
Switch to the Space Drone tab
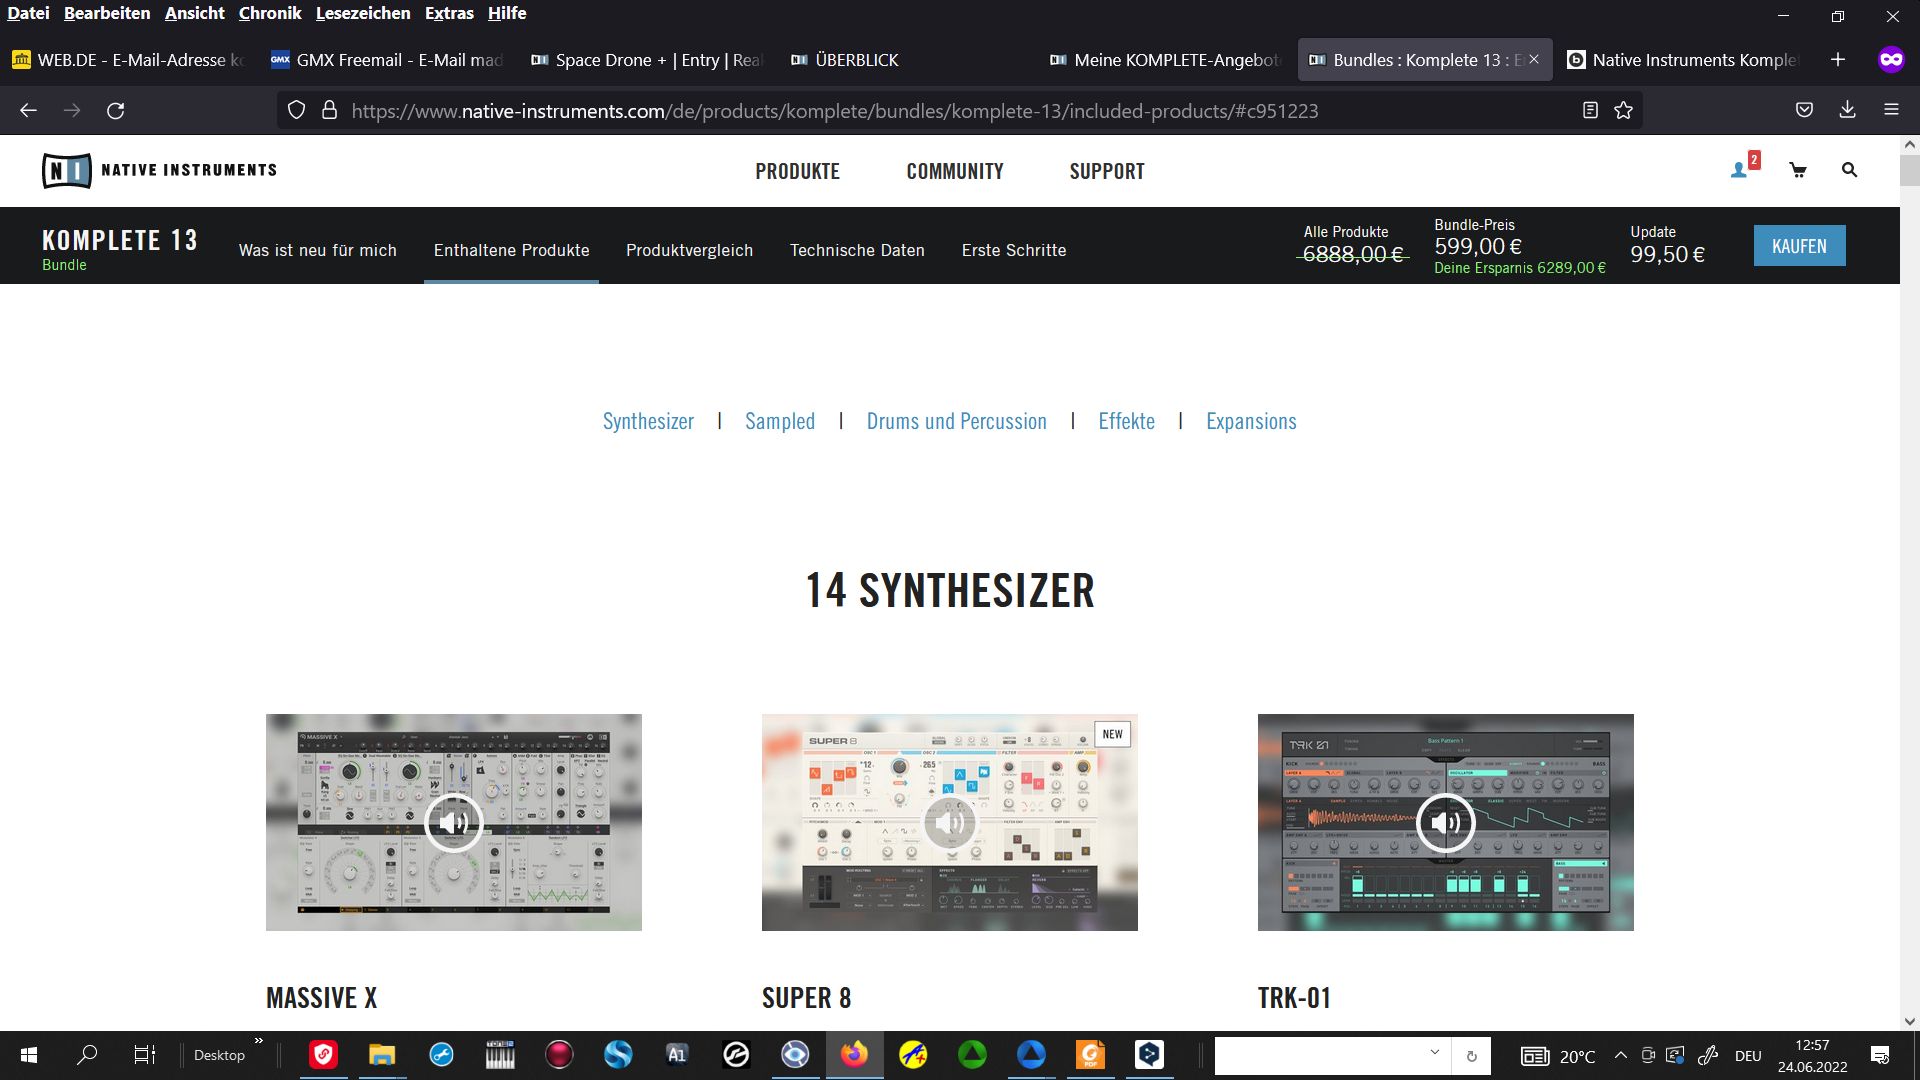[646, 60]
